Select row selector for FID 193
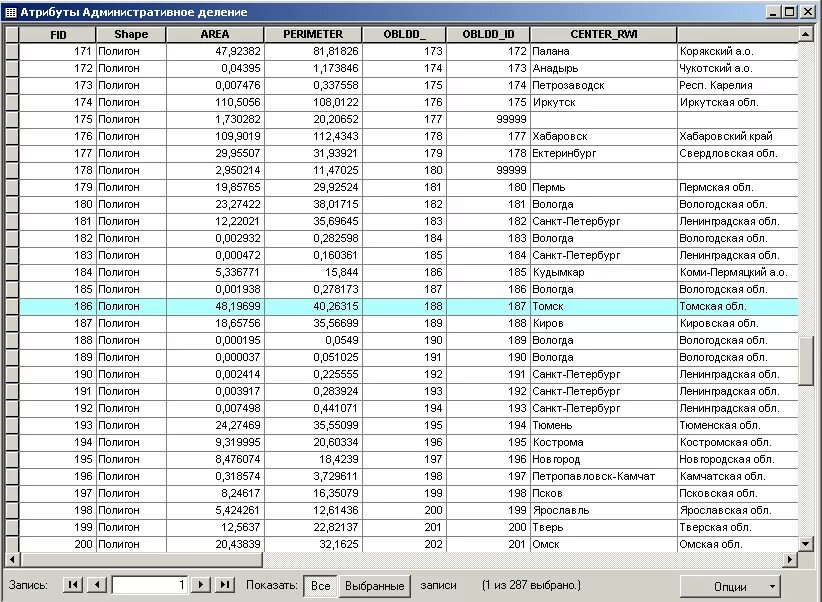822x602 pixels. 12,425
